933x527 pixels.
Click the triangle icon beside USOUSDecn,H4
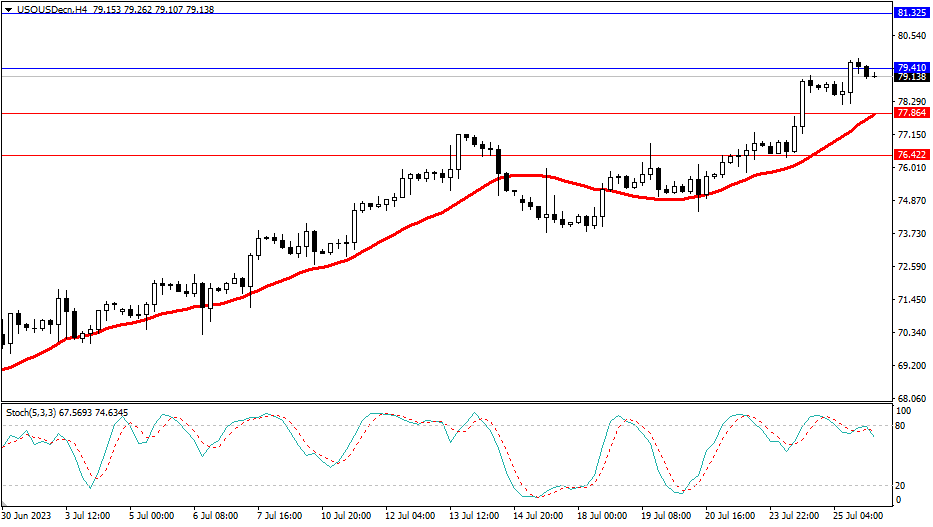pyautogui.click(x=9, y=9)
